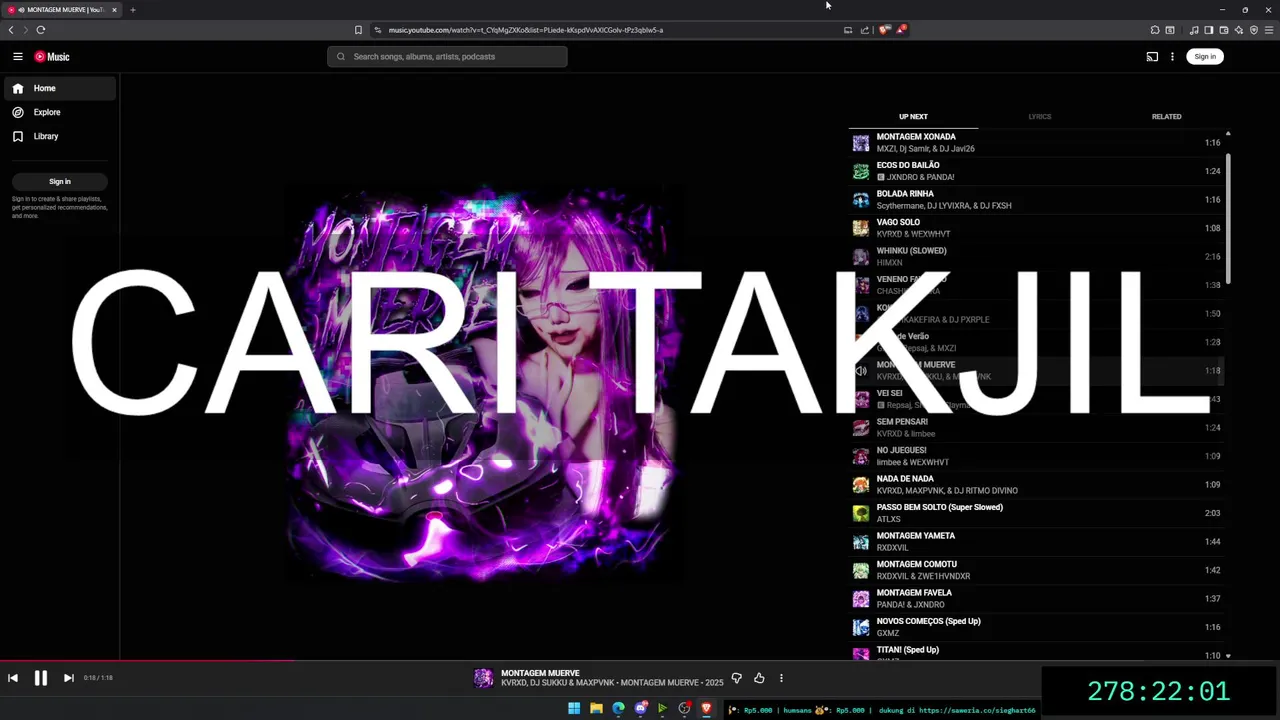Screen dimensions: 1280x720
Task: Select the Library menu label
Action: [x=46, y=136]
